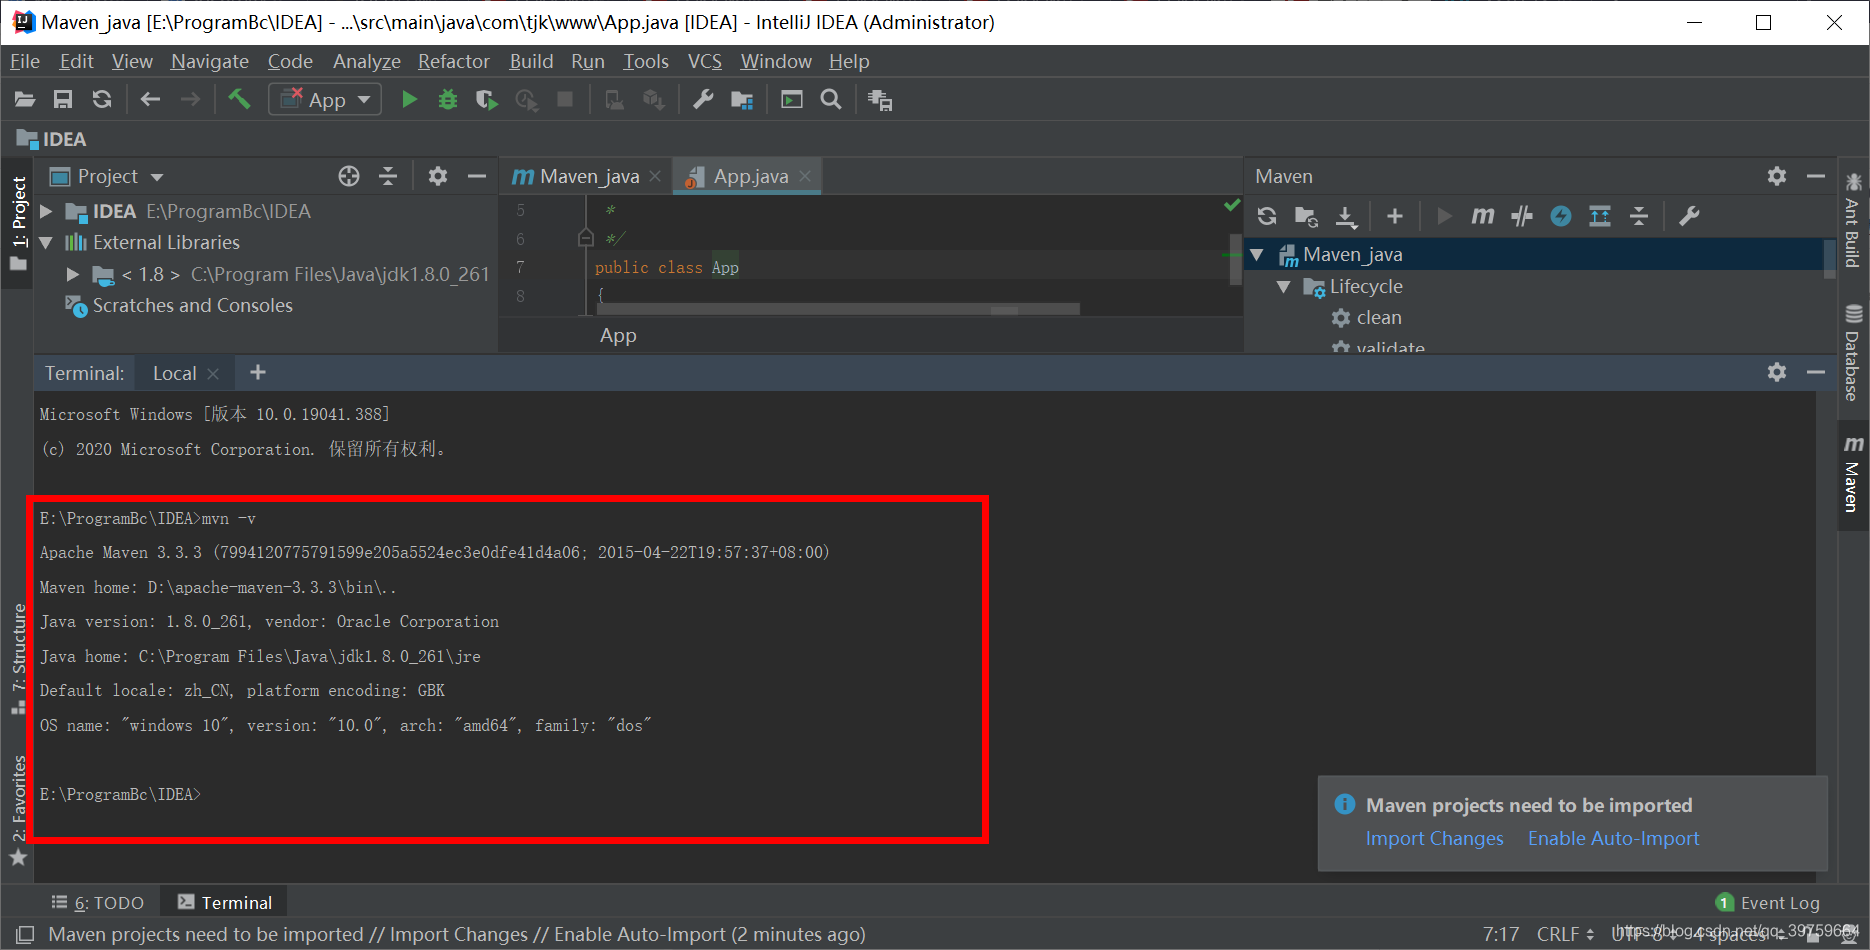Click Execute Maven Goal m icon
1870x950 pixels.
click(1483, 216)
